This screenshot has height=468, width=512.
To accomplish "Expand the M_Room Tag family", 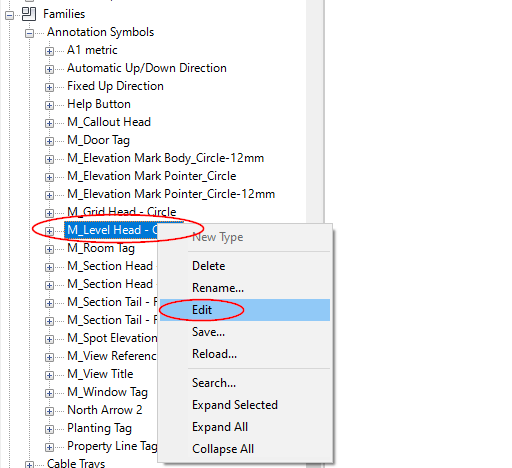I will tap(49, 249).
